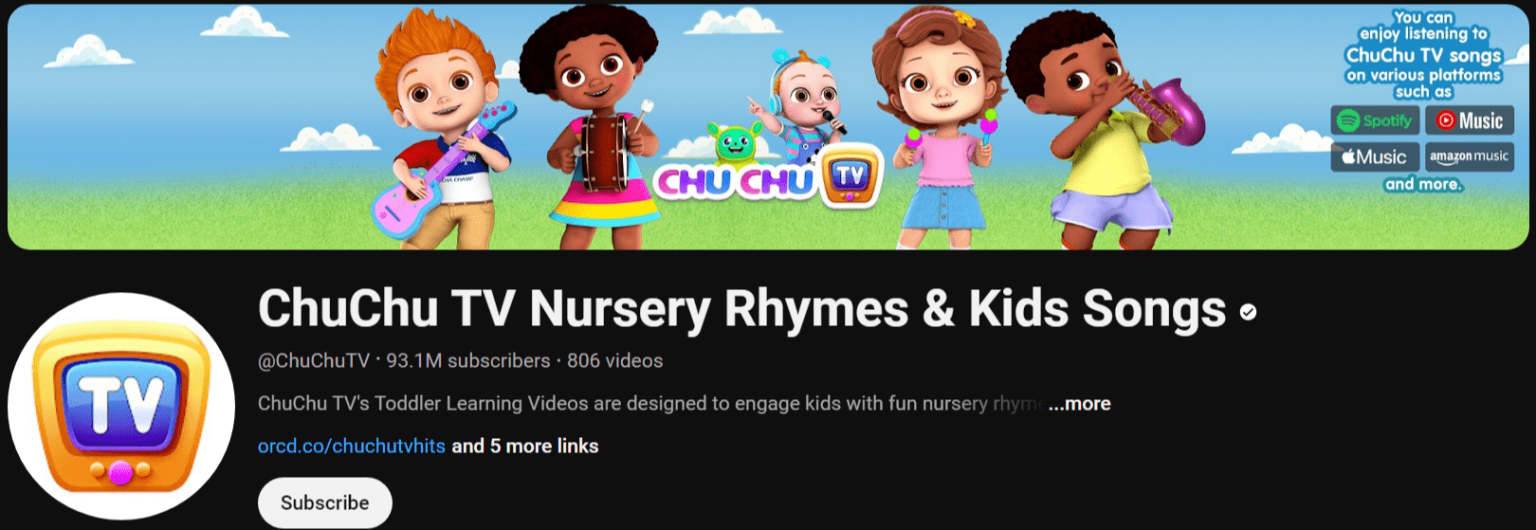Image resolution: width=1536 pixels, height=530 pixels.
Task: Click the Apple Music logo in the banner
Action: tap(1375, 157)
